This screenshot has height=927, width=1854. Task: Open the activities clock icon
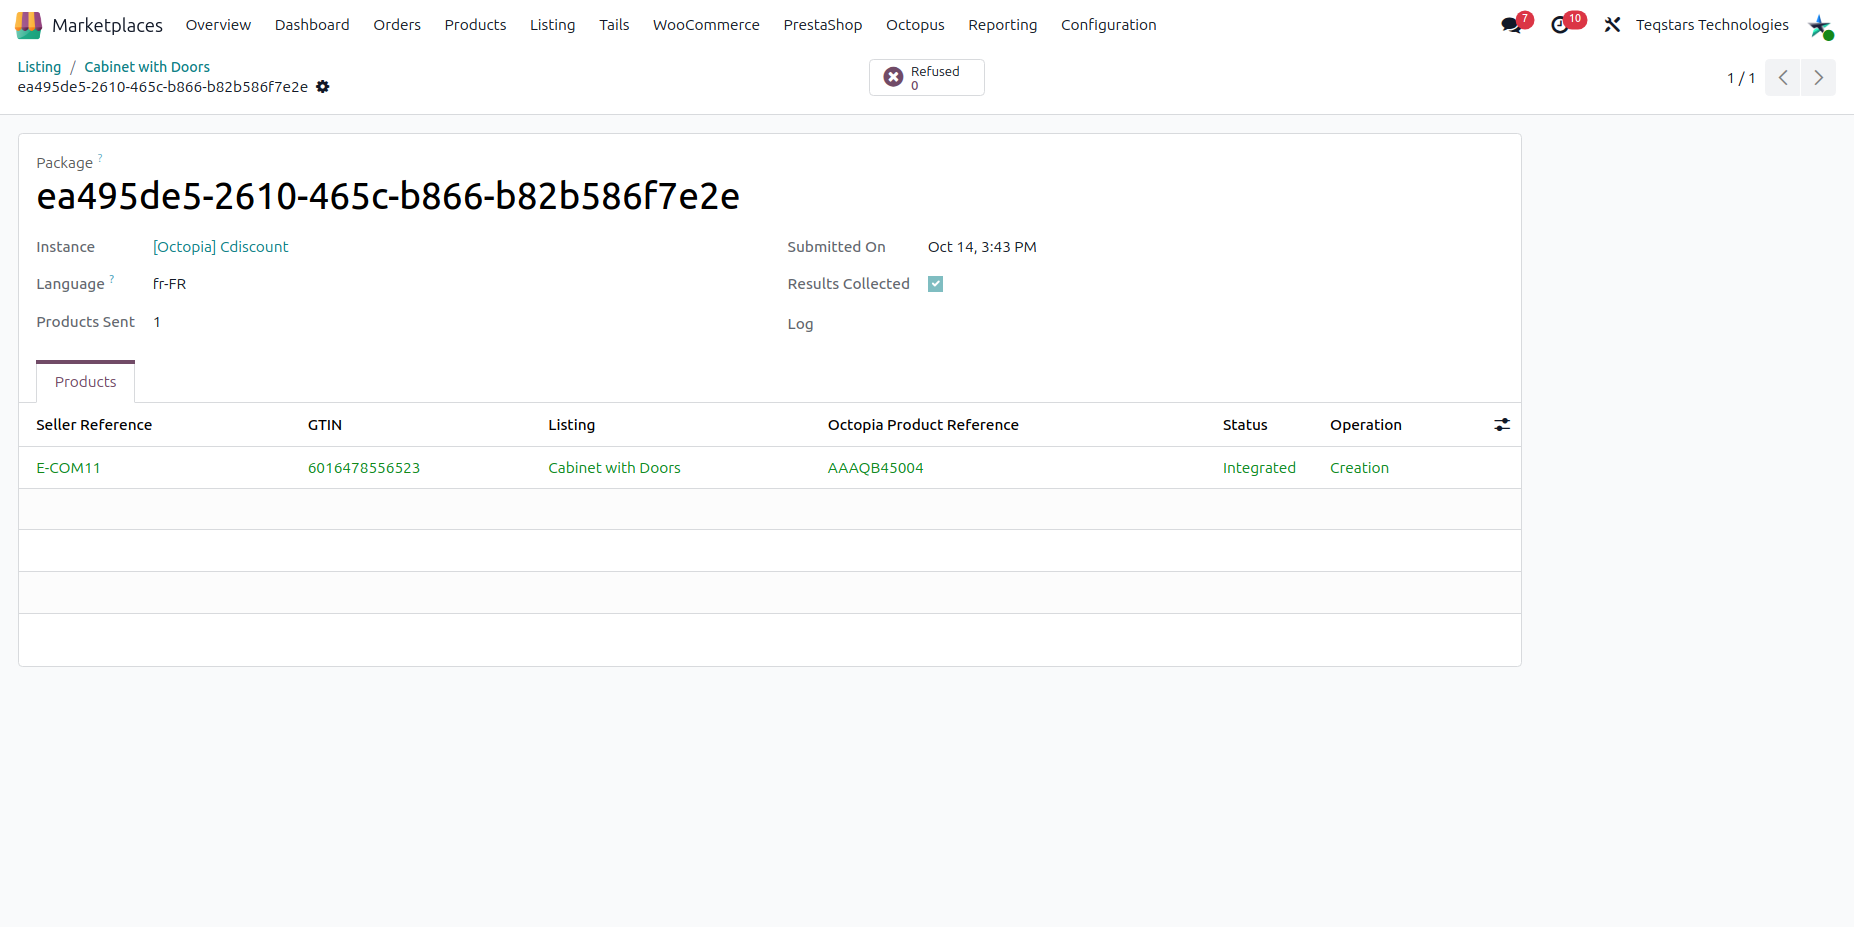click(1561, 25)
